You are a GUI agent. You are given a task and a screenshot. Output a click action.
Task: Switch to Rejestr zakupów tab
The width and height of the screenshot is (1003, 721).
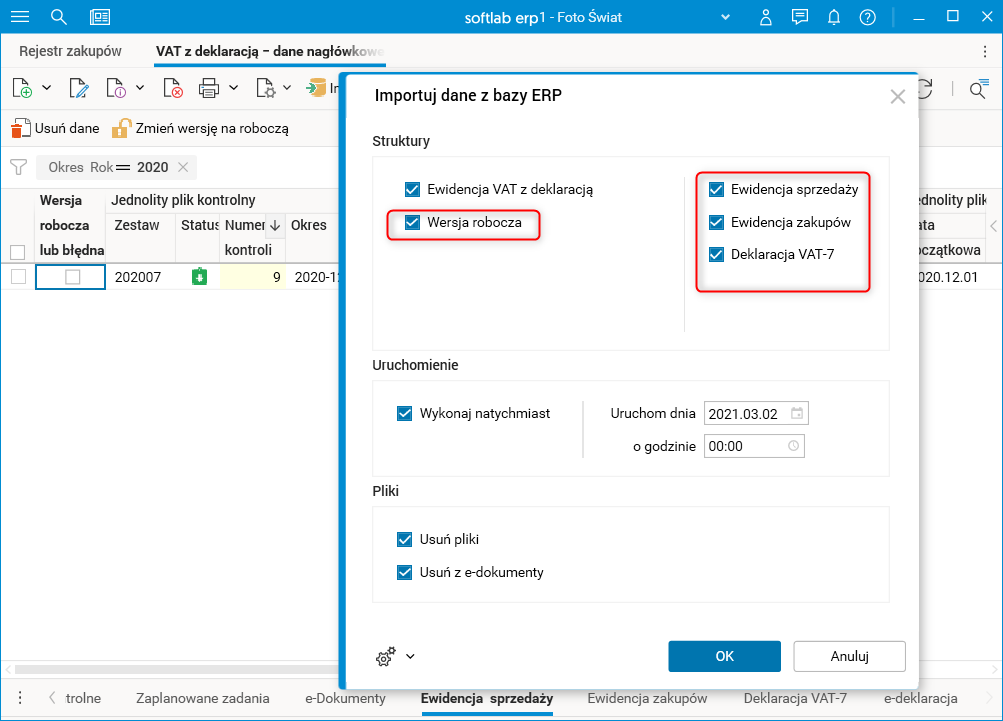pyautogui.click(x=70, y=51)
